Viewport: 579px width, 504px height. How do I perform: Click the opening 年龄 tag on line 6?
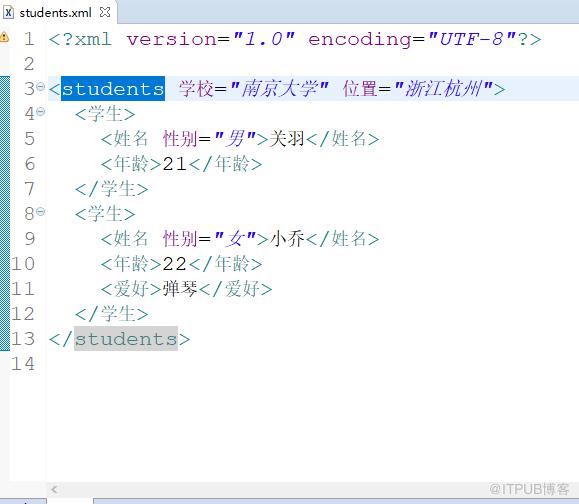pyautogui.click(x=131, y=164)
